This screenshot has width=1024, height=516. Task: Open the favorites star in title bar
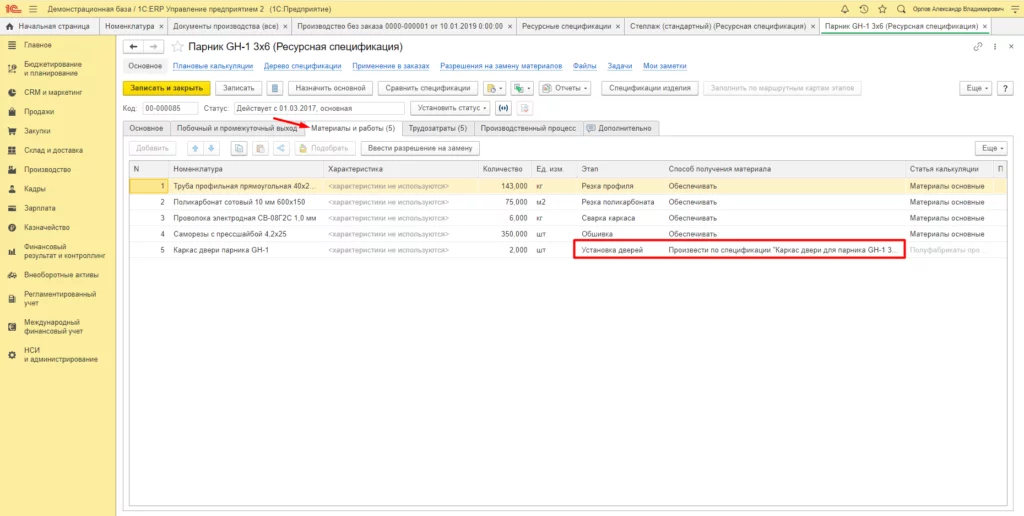tap(882, 9)
